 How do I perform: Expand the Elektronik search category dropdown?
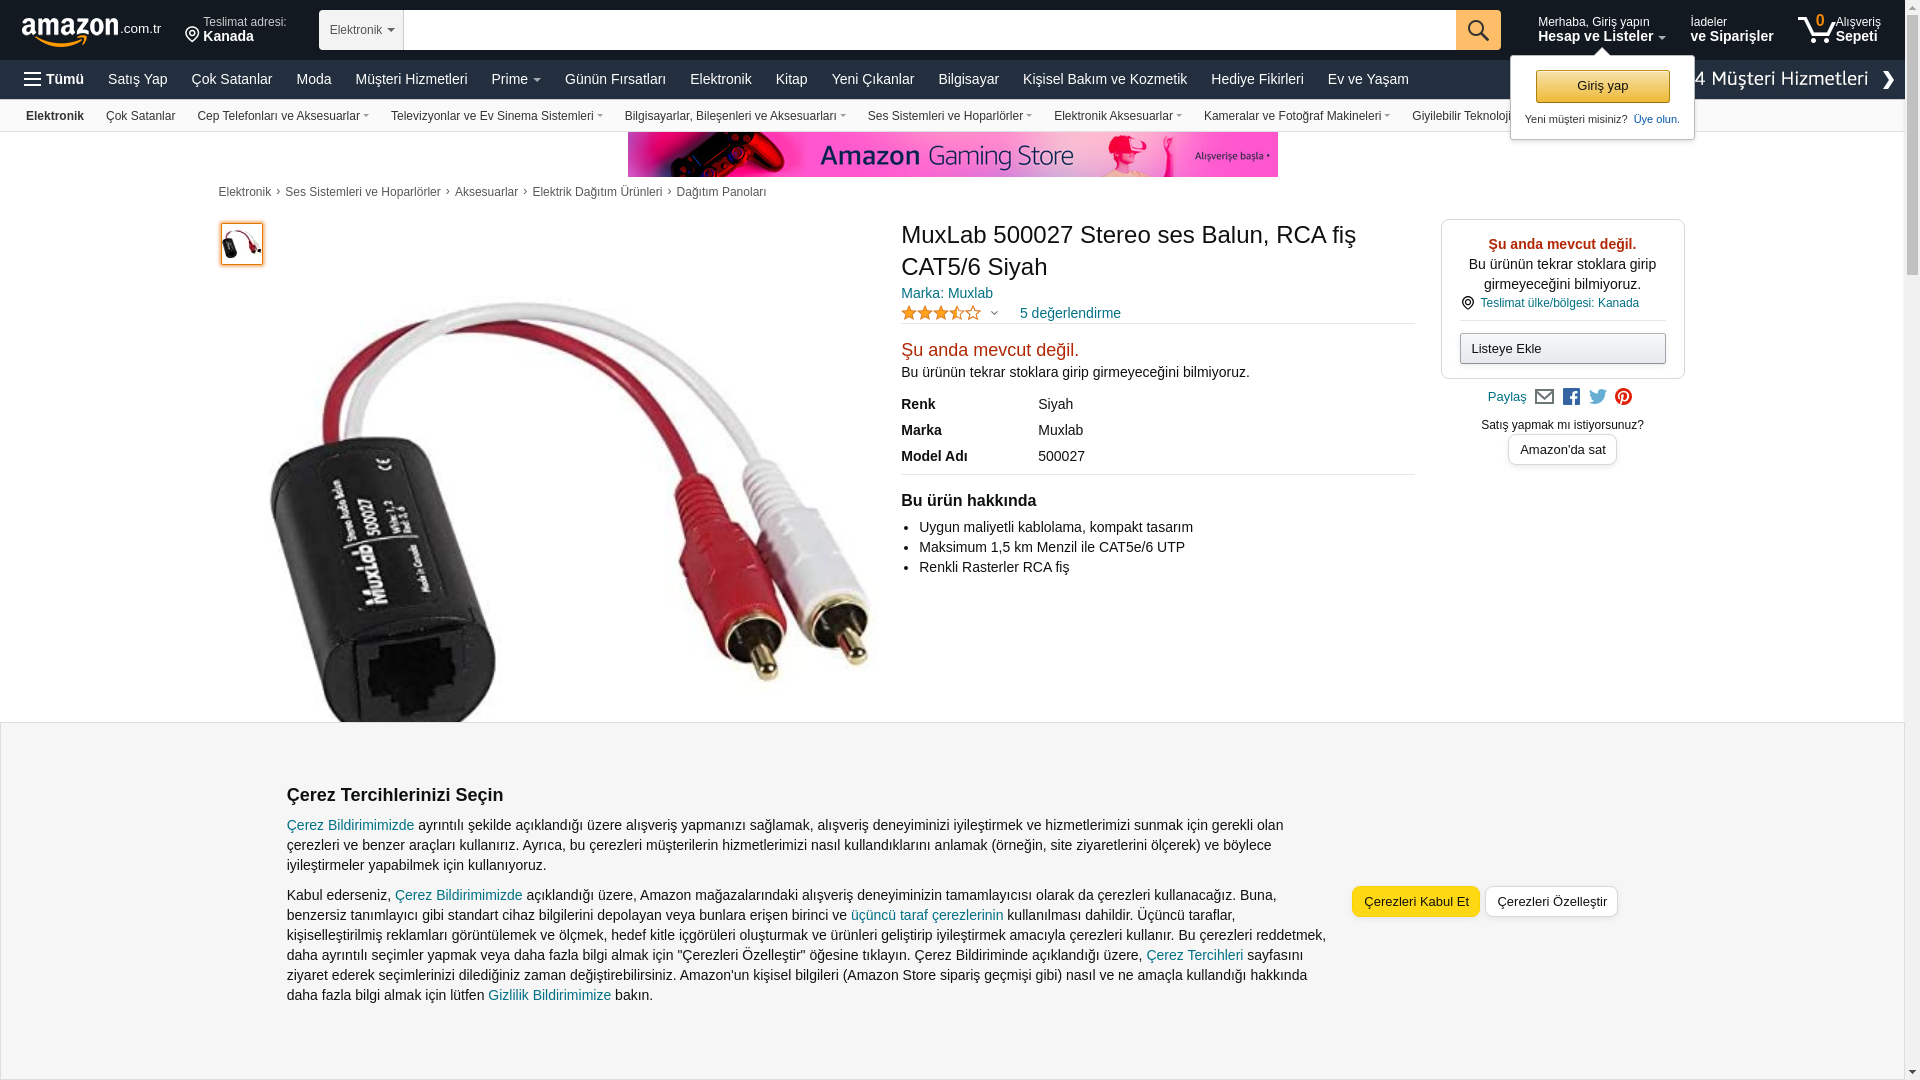[x=361, y=30]
